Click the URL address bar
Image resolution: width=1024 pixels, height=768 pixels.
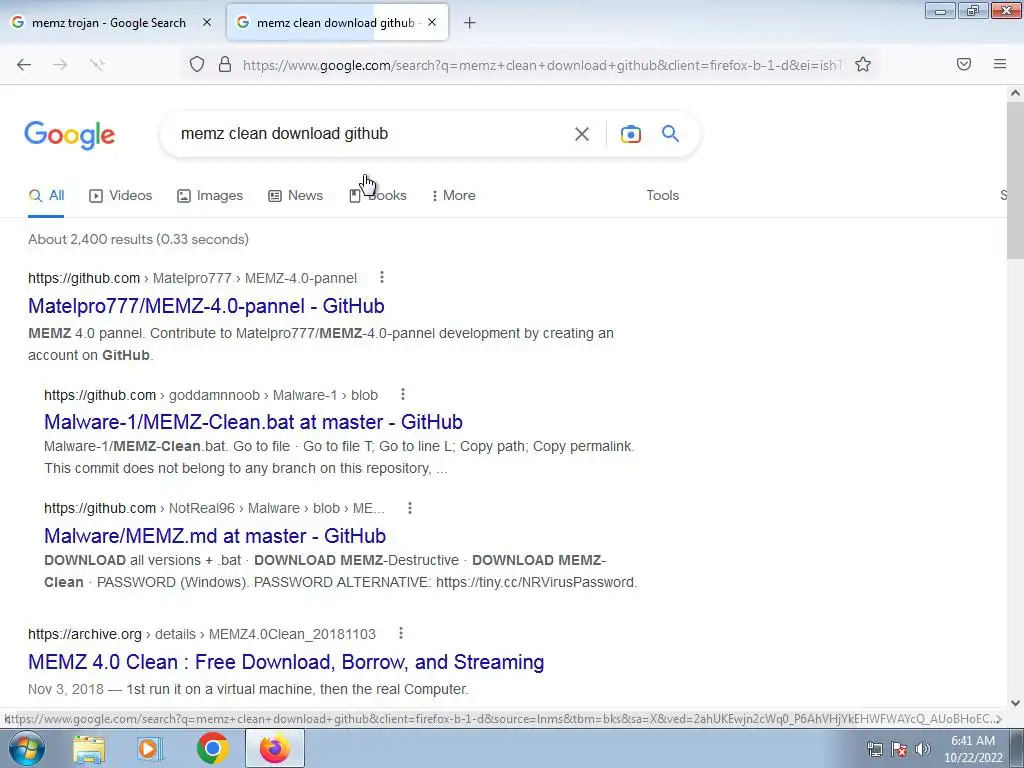click(x=542, y=65)
